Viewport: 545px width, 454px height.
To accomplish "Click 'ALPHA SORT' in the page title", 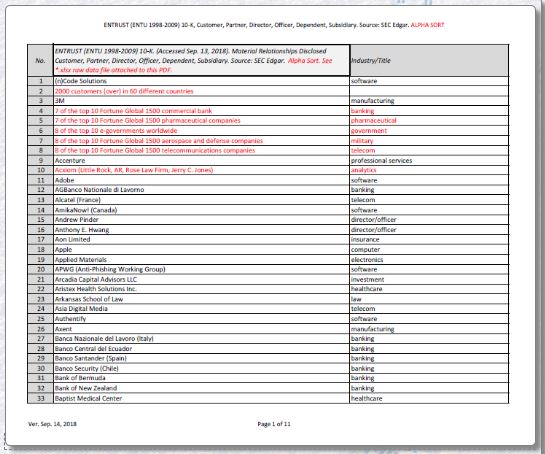I will [x=427, y=25].
